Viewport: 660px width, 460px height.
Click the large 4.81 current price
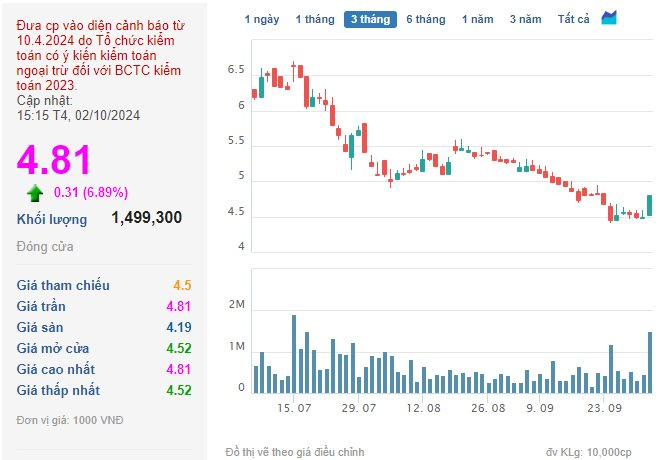[x=54, y=160]
